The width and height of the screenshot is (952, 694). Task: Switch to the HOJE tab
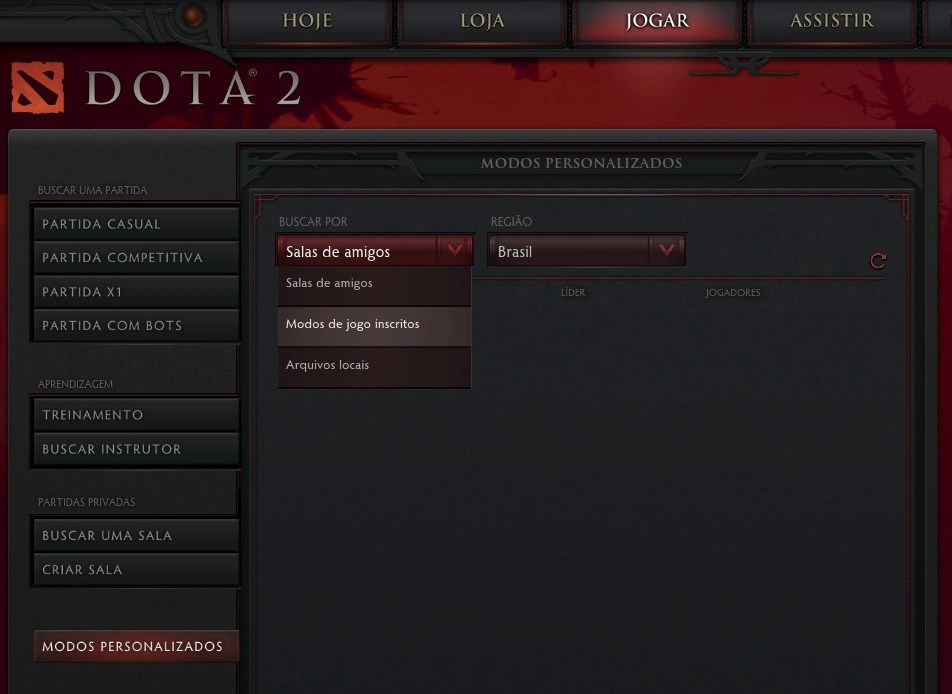point(307,22)
